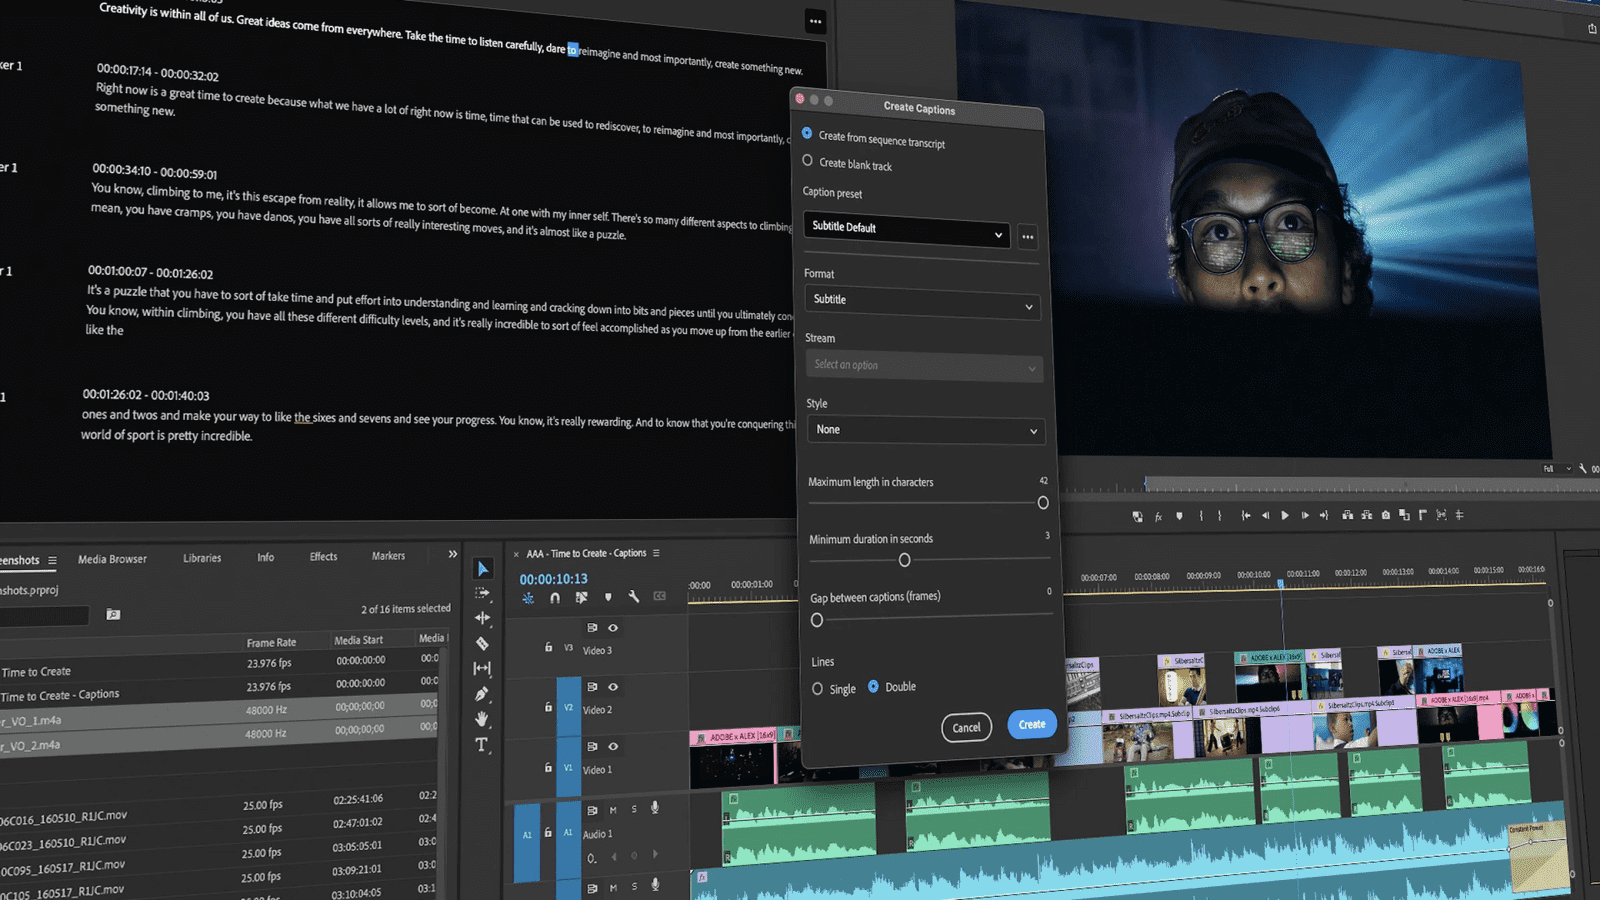Switch to the Media Browser tab
The image size is (1600, 900).
pos(112,559)
